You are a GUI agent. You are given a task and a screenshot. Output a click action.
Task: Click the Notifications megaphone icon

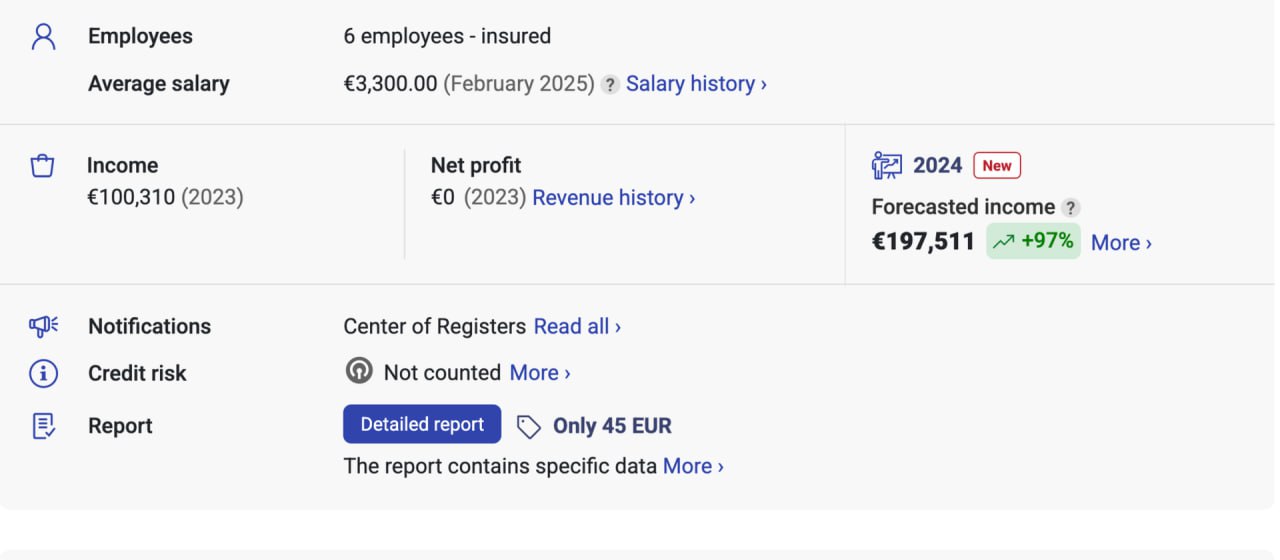(x=43, y=326)
